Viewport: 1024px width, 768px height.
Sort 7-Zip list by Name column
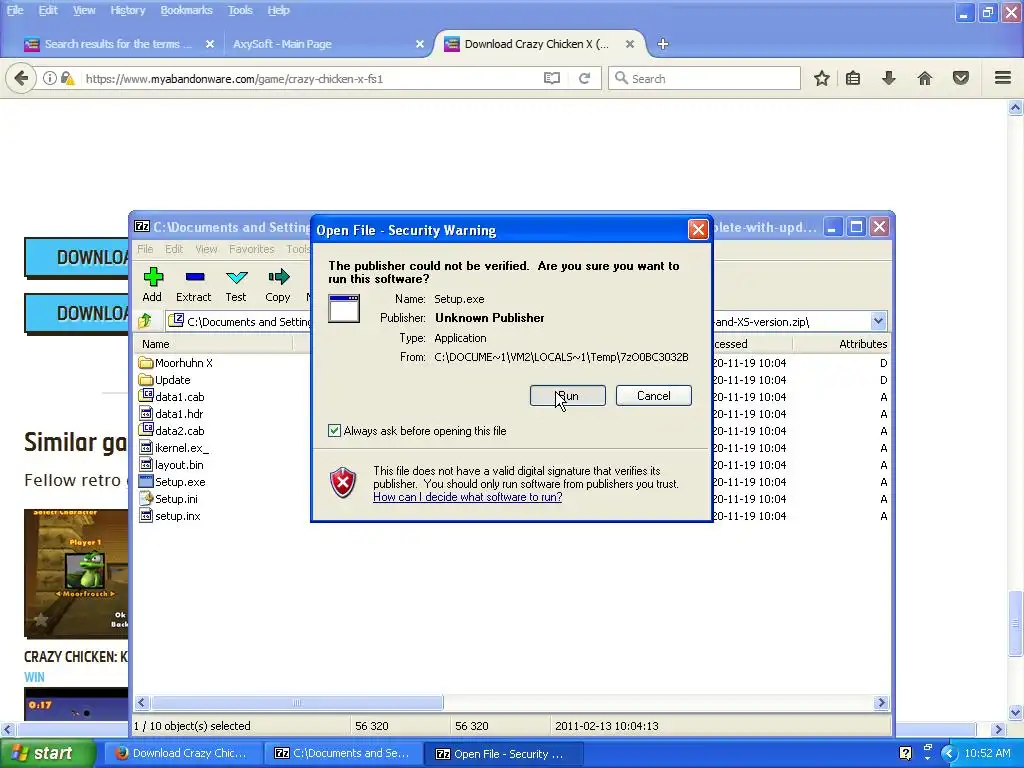[214, 344]
